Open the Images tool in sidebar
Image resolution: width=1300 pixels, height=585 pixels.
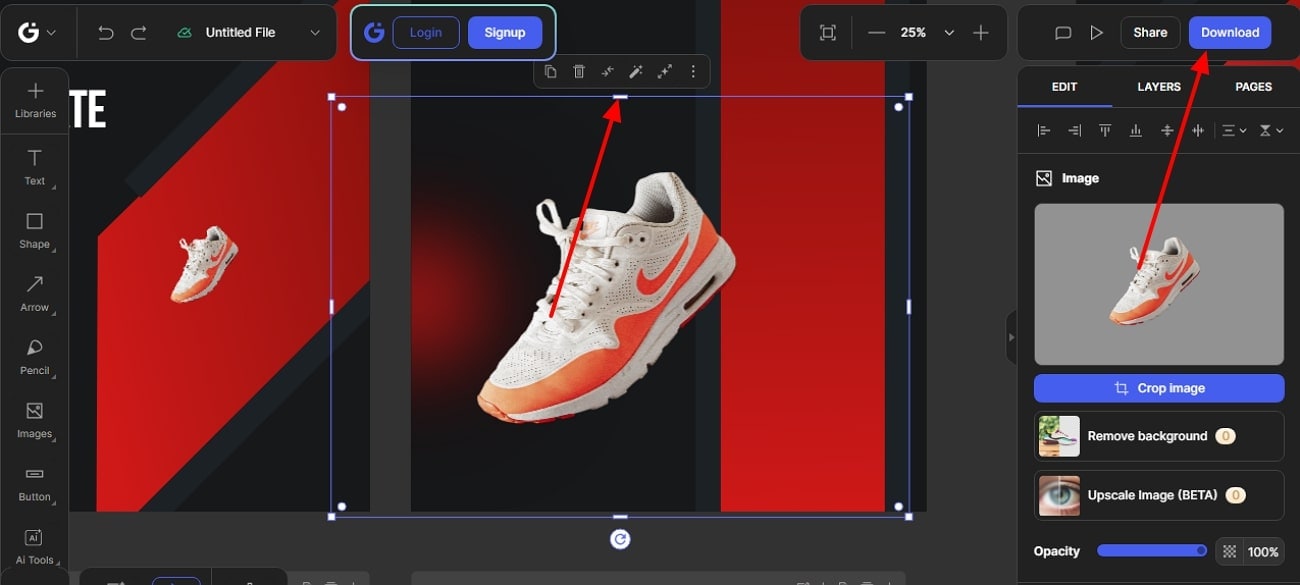click(35, 420)
